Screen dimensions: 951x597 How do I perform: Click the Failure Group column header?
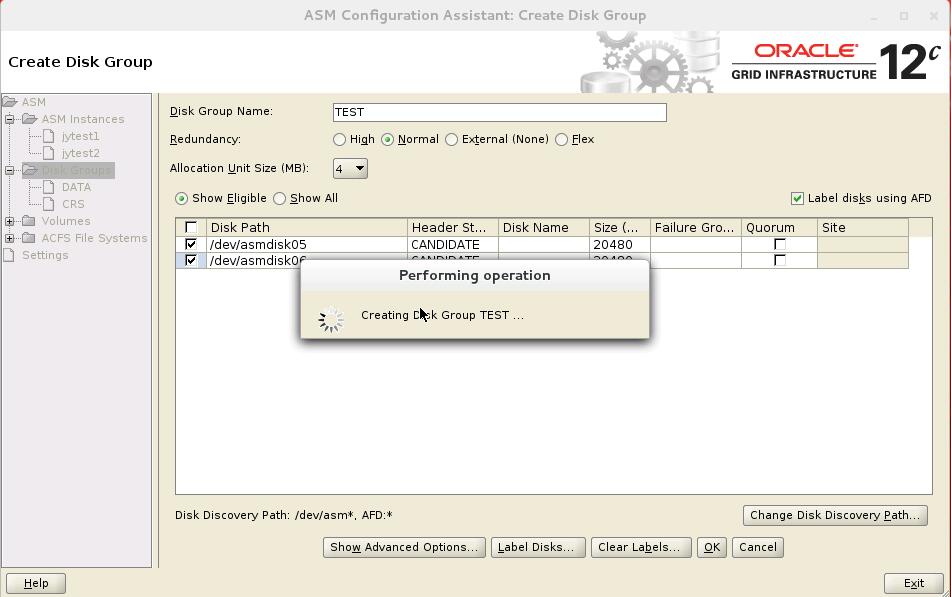(696, 228)
